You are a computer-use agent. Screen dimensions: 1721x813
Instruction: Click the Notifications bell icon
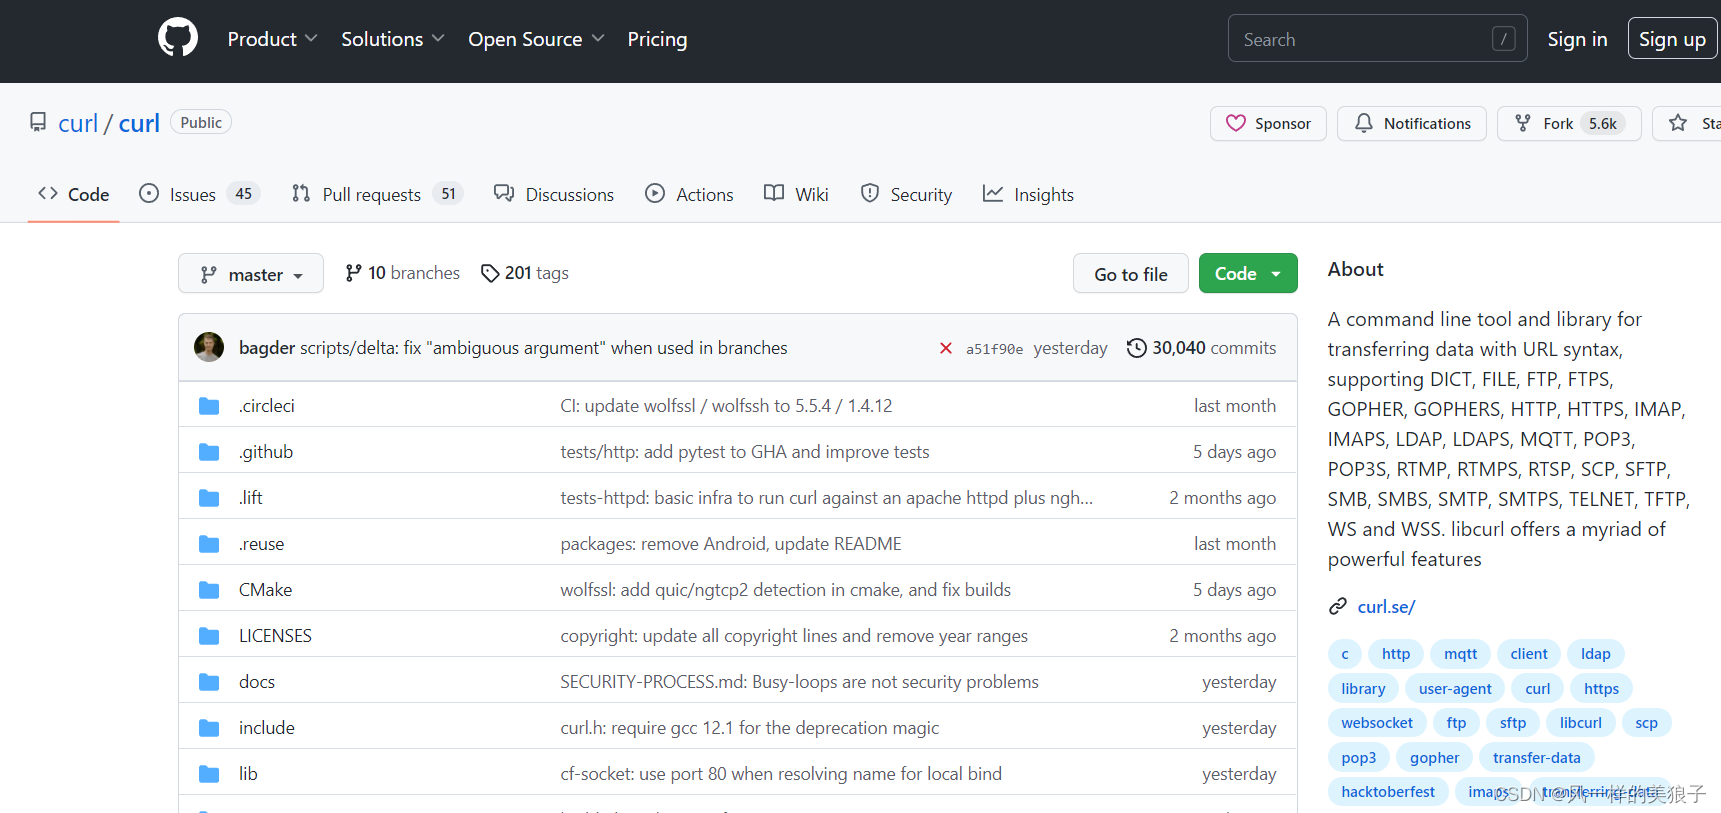point(1364,123)
